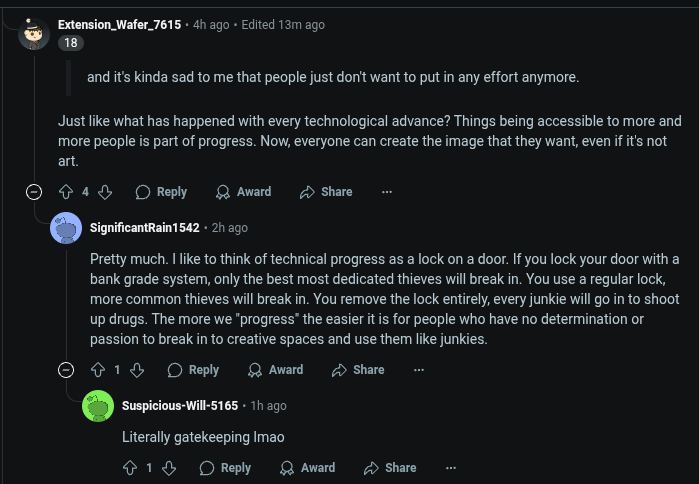The height and width of the screenshot is (484, 699).
Task: Downvote Suspicious-Will-5165's comment
Action: 169,468
